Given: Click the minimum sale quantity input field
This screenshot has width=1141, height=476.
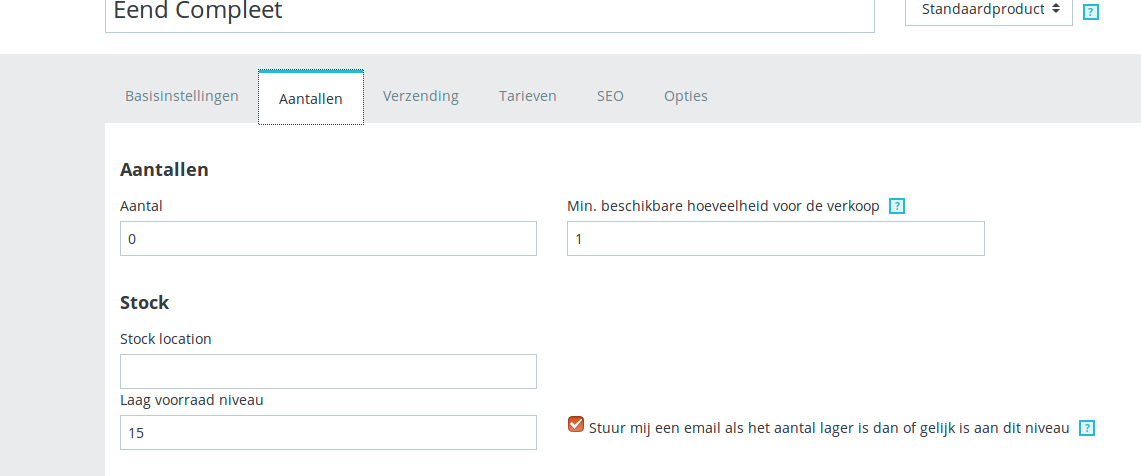Looking at the screenshot, I should coord(775,239).
